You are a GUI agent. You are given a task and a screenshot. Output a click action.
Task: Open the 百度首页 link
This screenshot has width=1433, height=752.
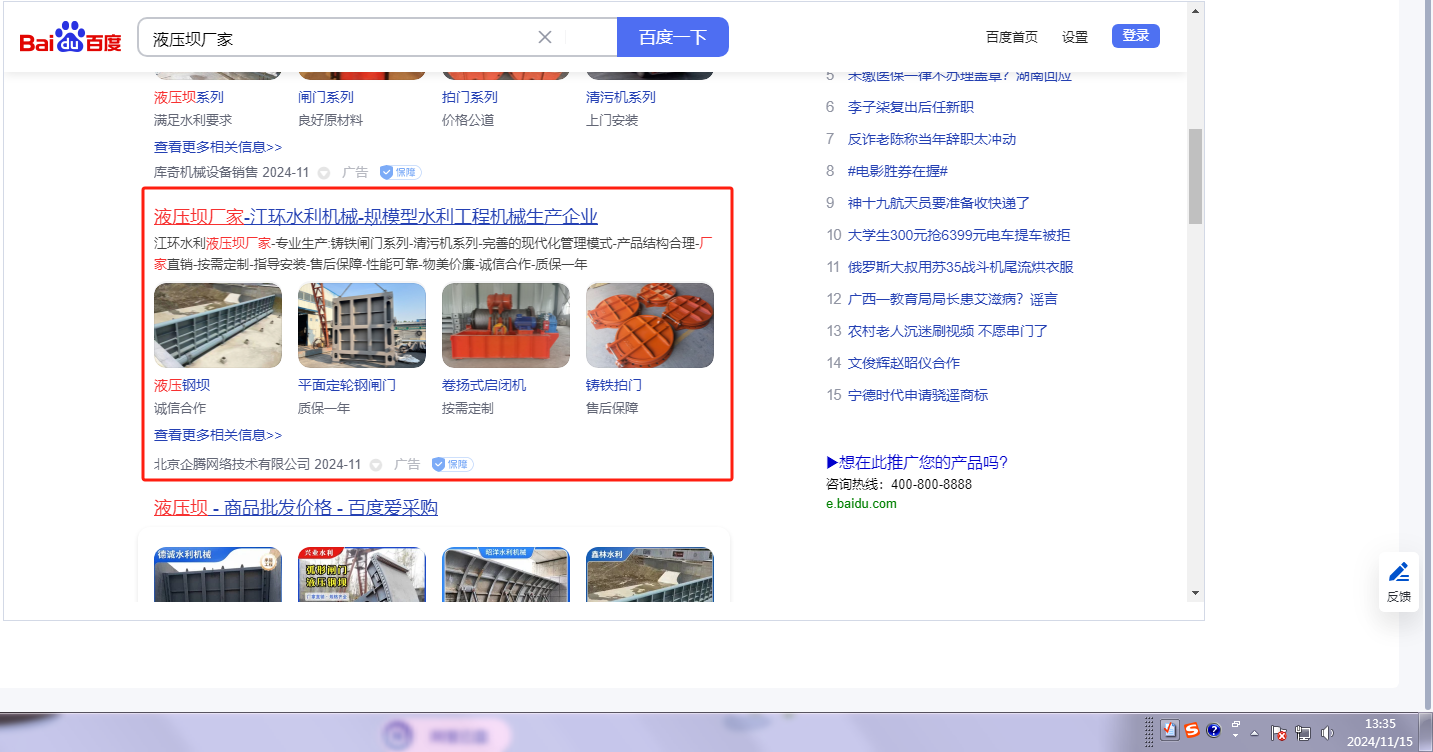[1012, 37]
